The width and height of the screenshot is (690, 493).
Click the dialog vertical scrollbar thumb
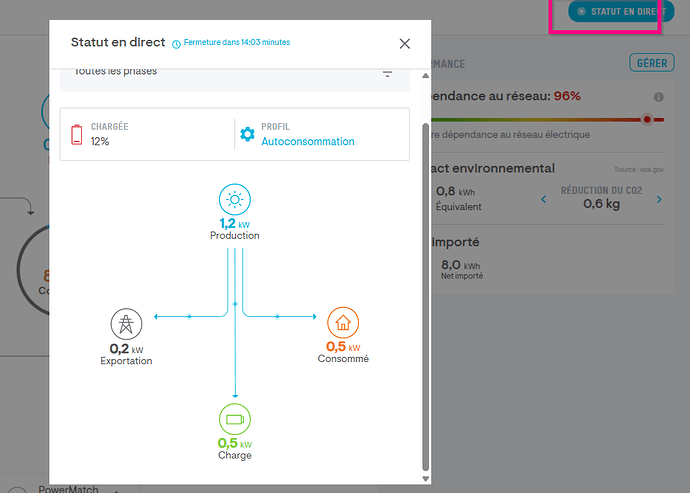pyautogui.click(x=425, y=297)
